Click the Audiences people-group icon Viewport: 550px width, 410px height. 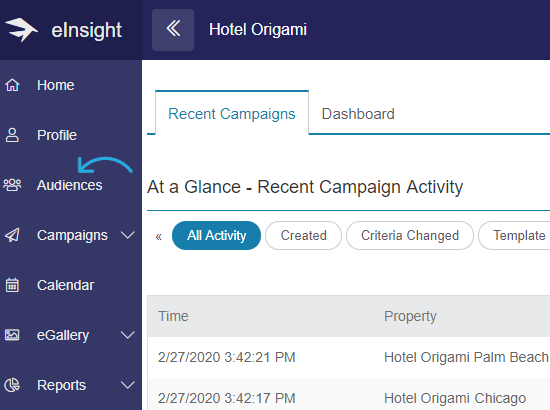(x=12, y=185)
